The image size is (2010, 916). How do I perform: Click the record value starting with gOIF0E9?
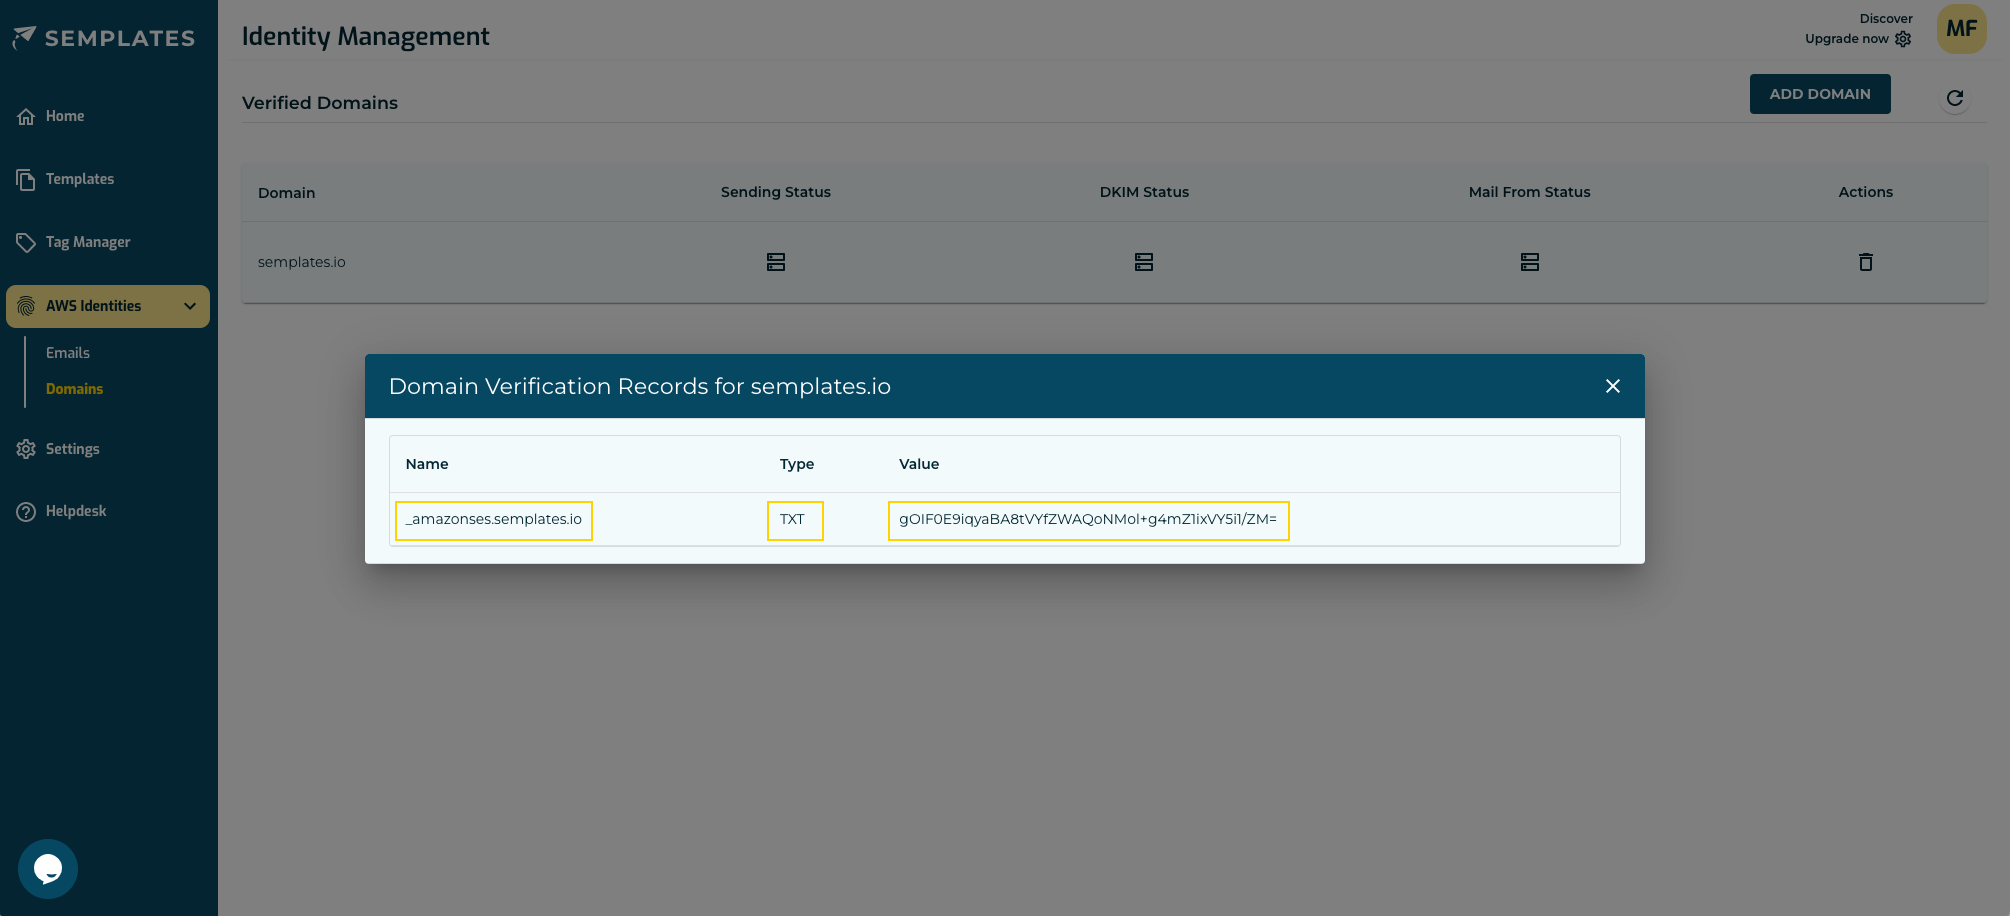(x=1089, y=520)
